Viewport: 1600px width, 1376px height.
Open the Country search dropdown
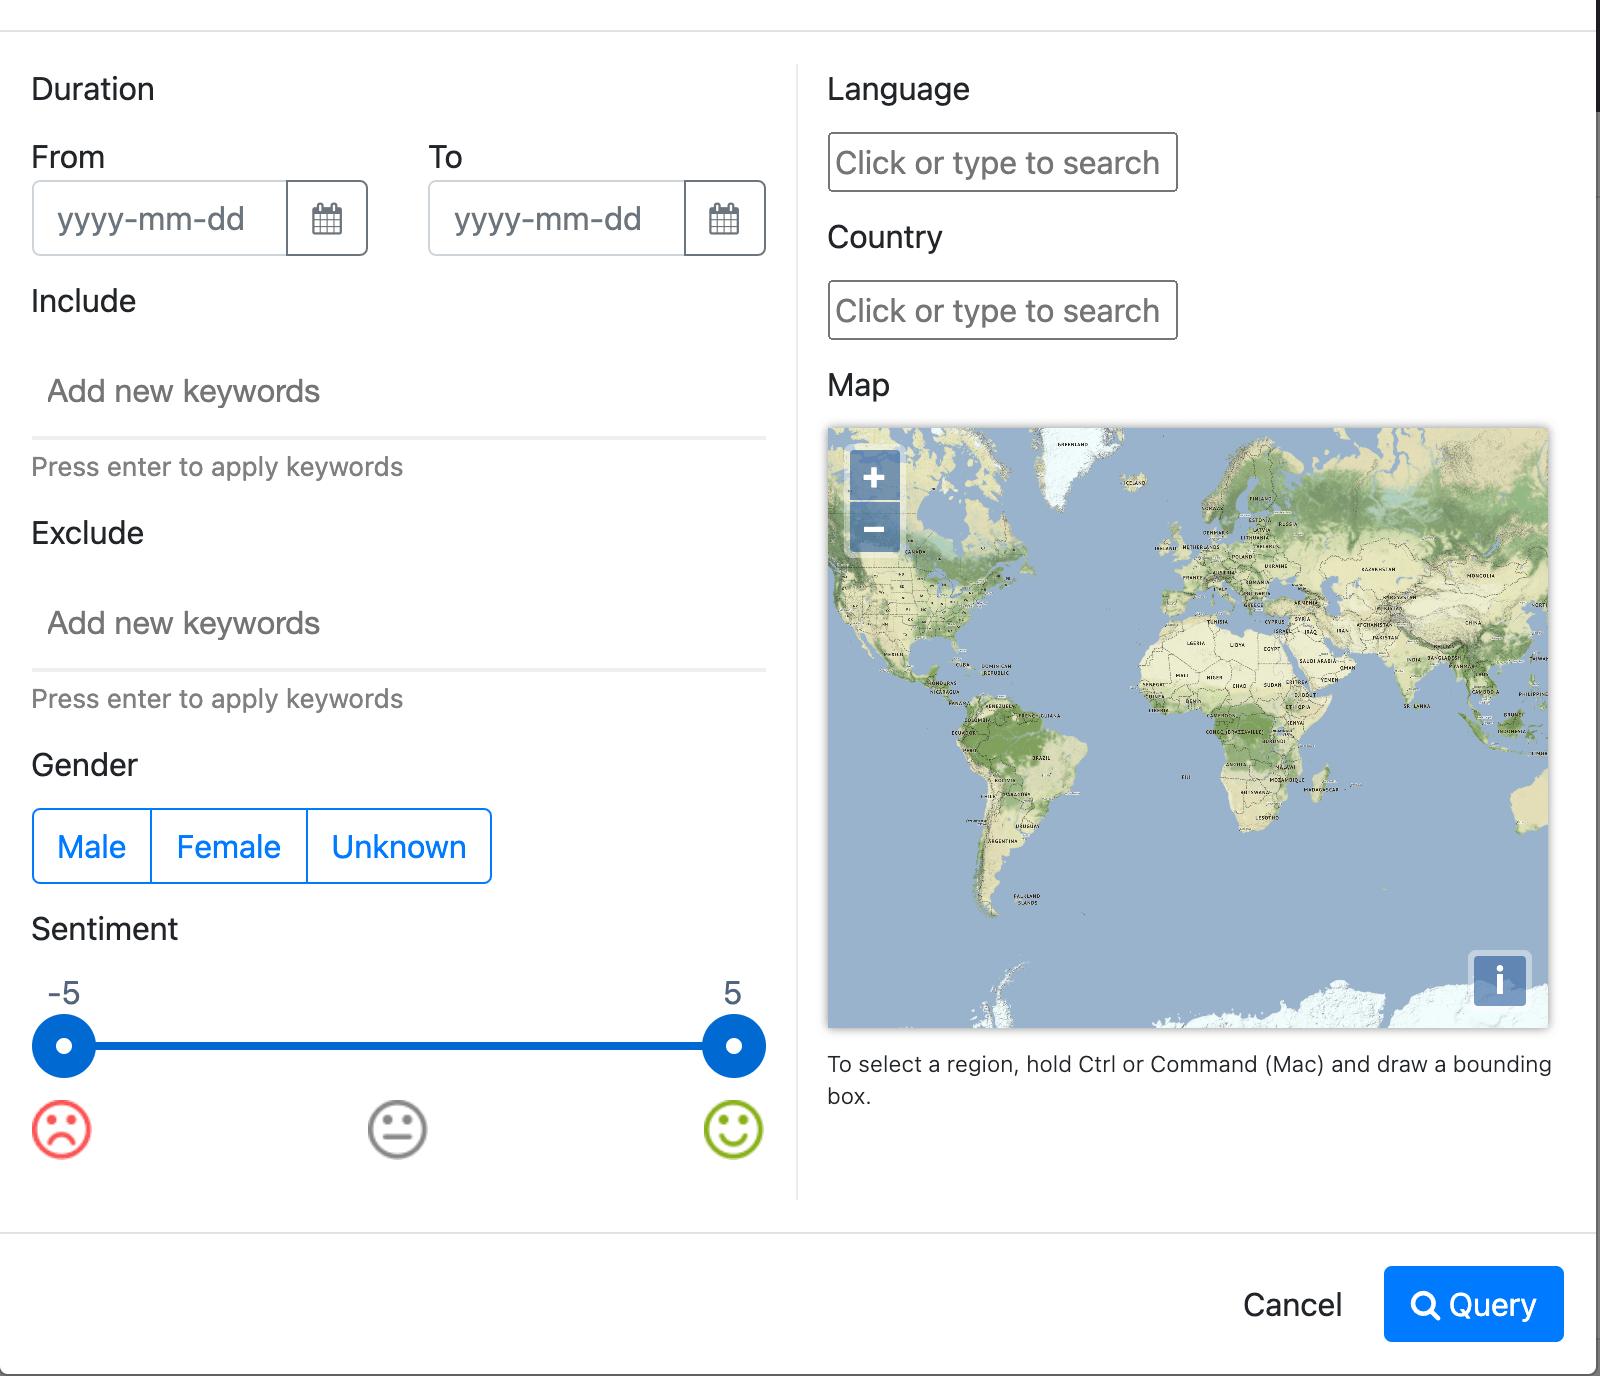[1002, 310]
